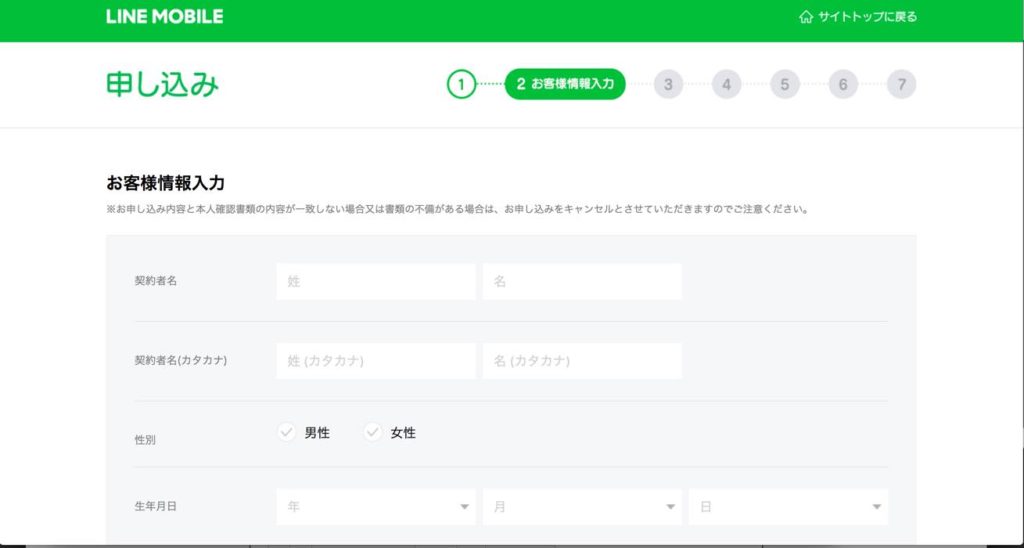Click the 契約者名 label
Image resolution: width=1024 pixels, height=548 pixels.
pos(155,281)
